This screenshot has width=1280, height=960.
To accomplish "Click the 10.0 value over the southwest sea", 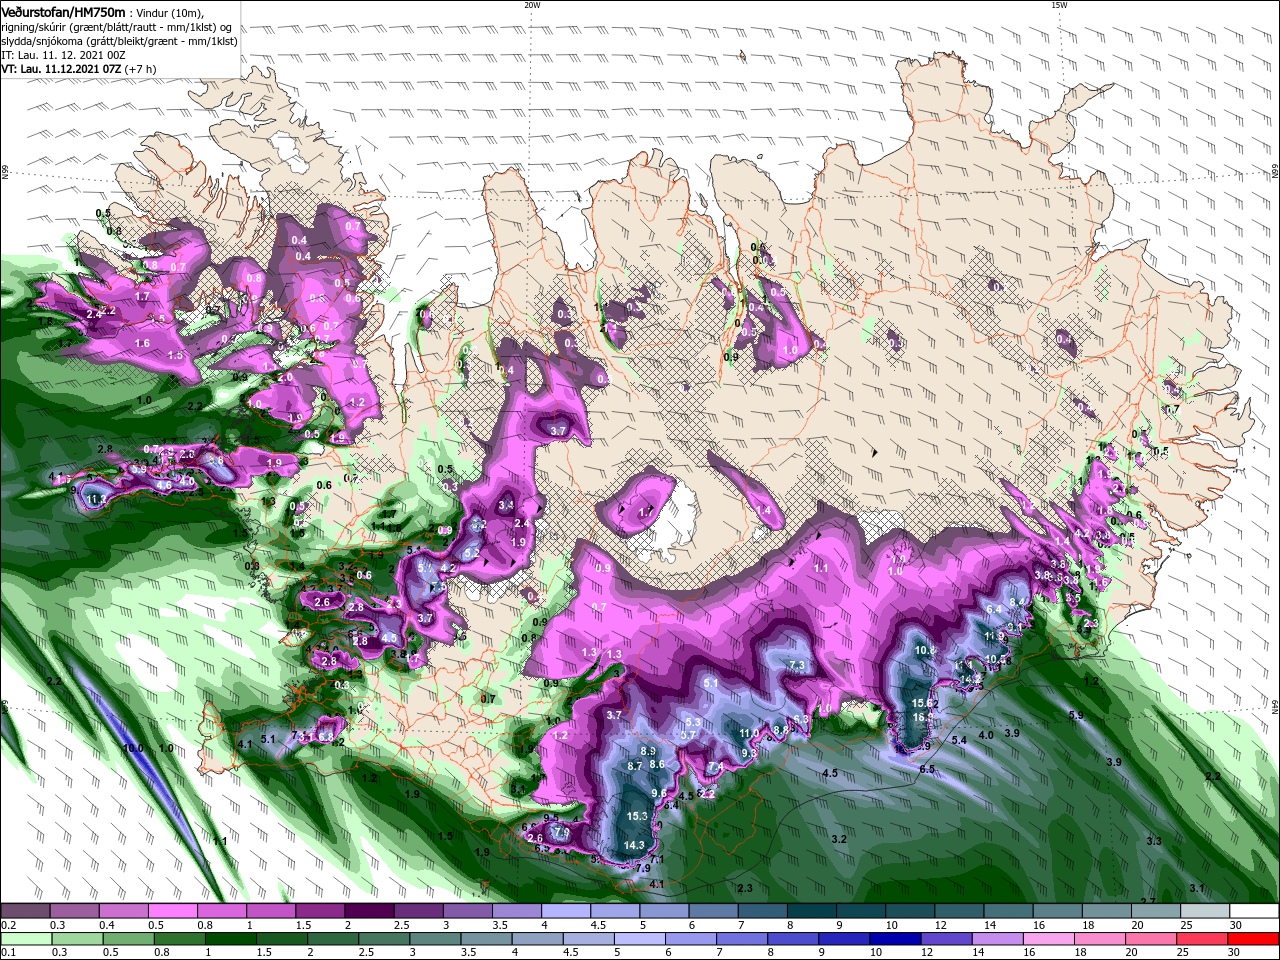I will [134, 748].
